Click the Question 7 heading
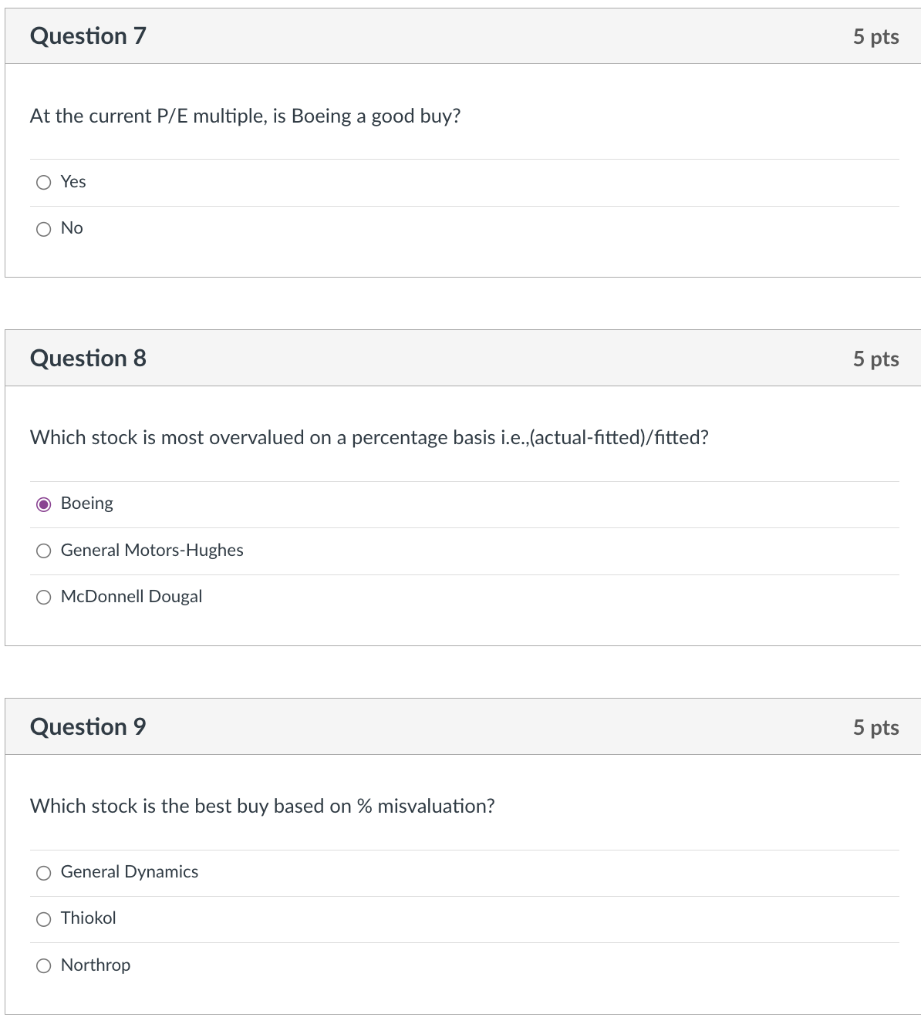The image size is (921, 1024). coord(88,37)
